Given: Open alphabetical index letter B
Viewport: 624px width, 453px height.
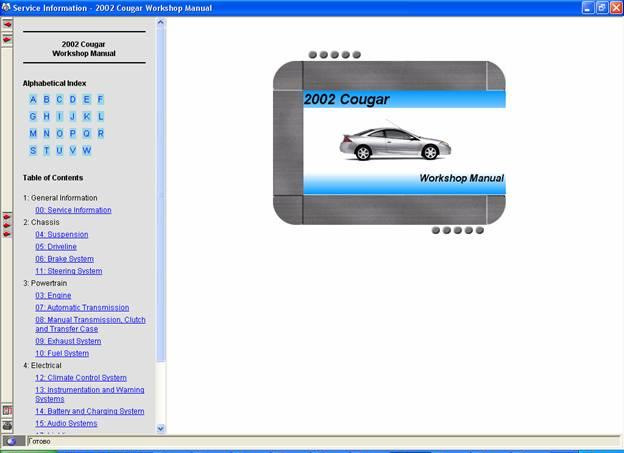Looking at the screenshot, I should (x=47, y=99).
